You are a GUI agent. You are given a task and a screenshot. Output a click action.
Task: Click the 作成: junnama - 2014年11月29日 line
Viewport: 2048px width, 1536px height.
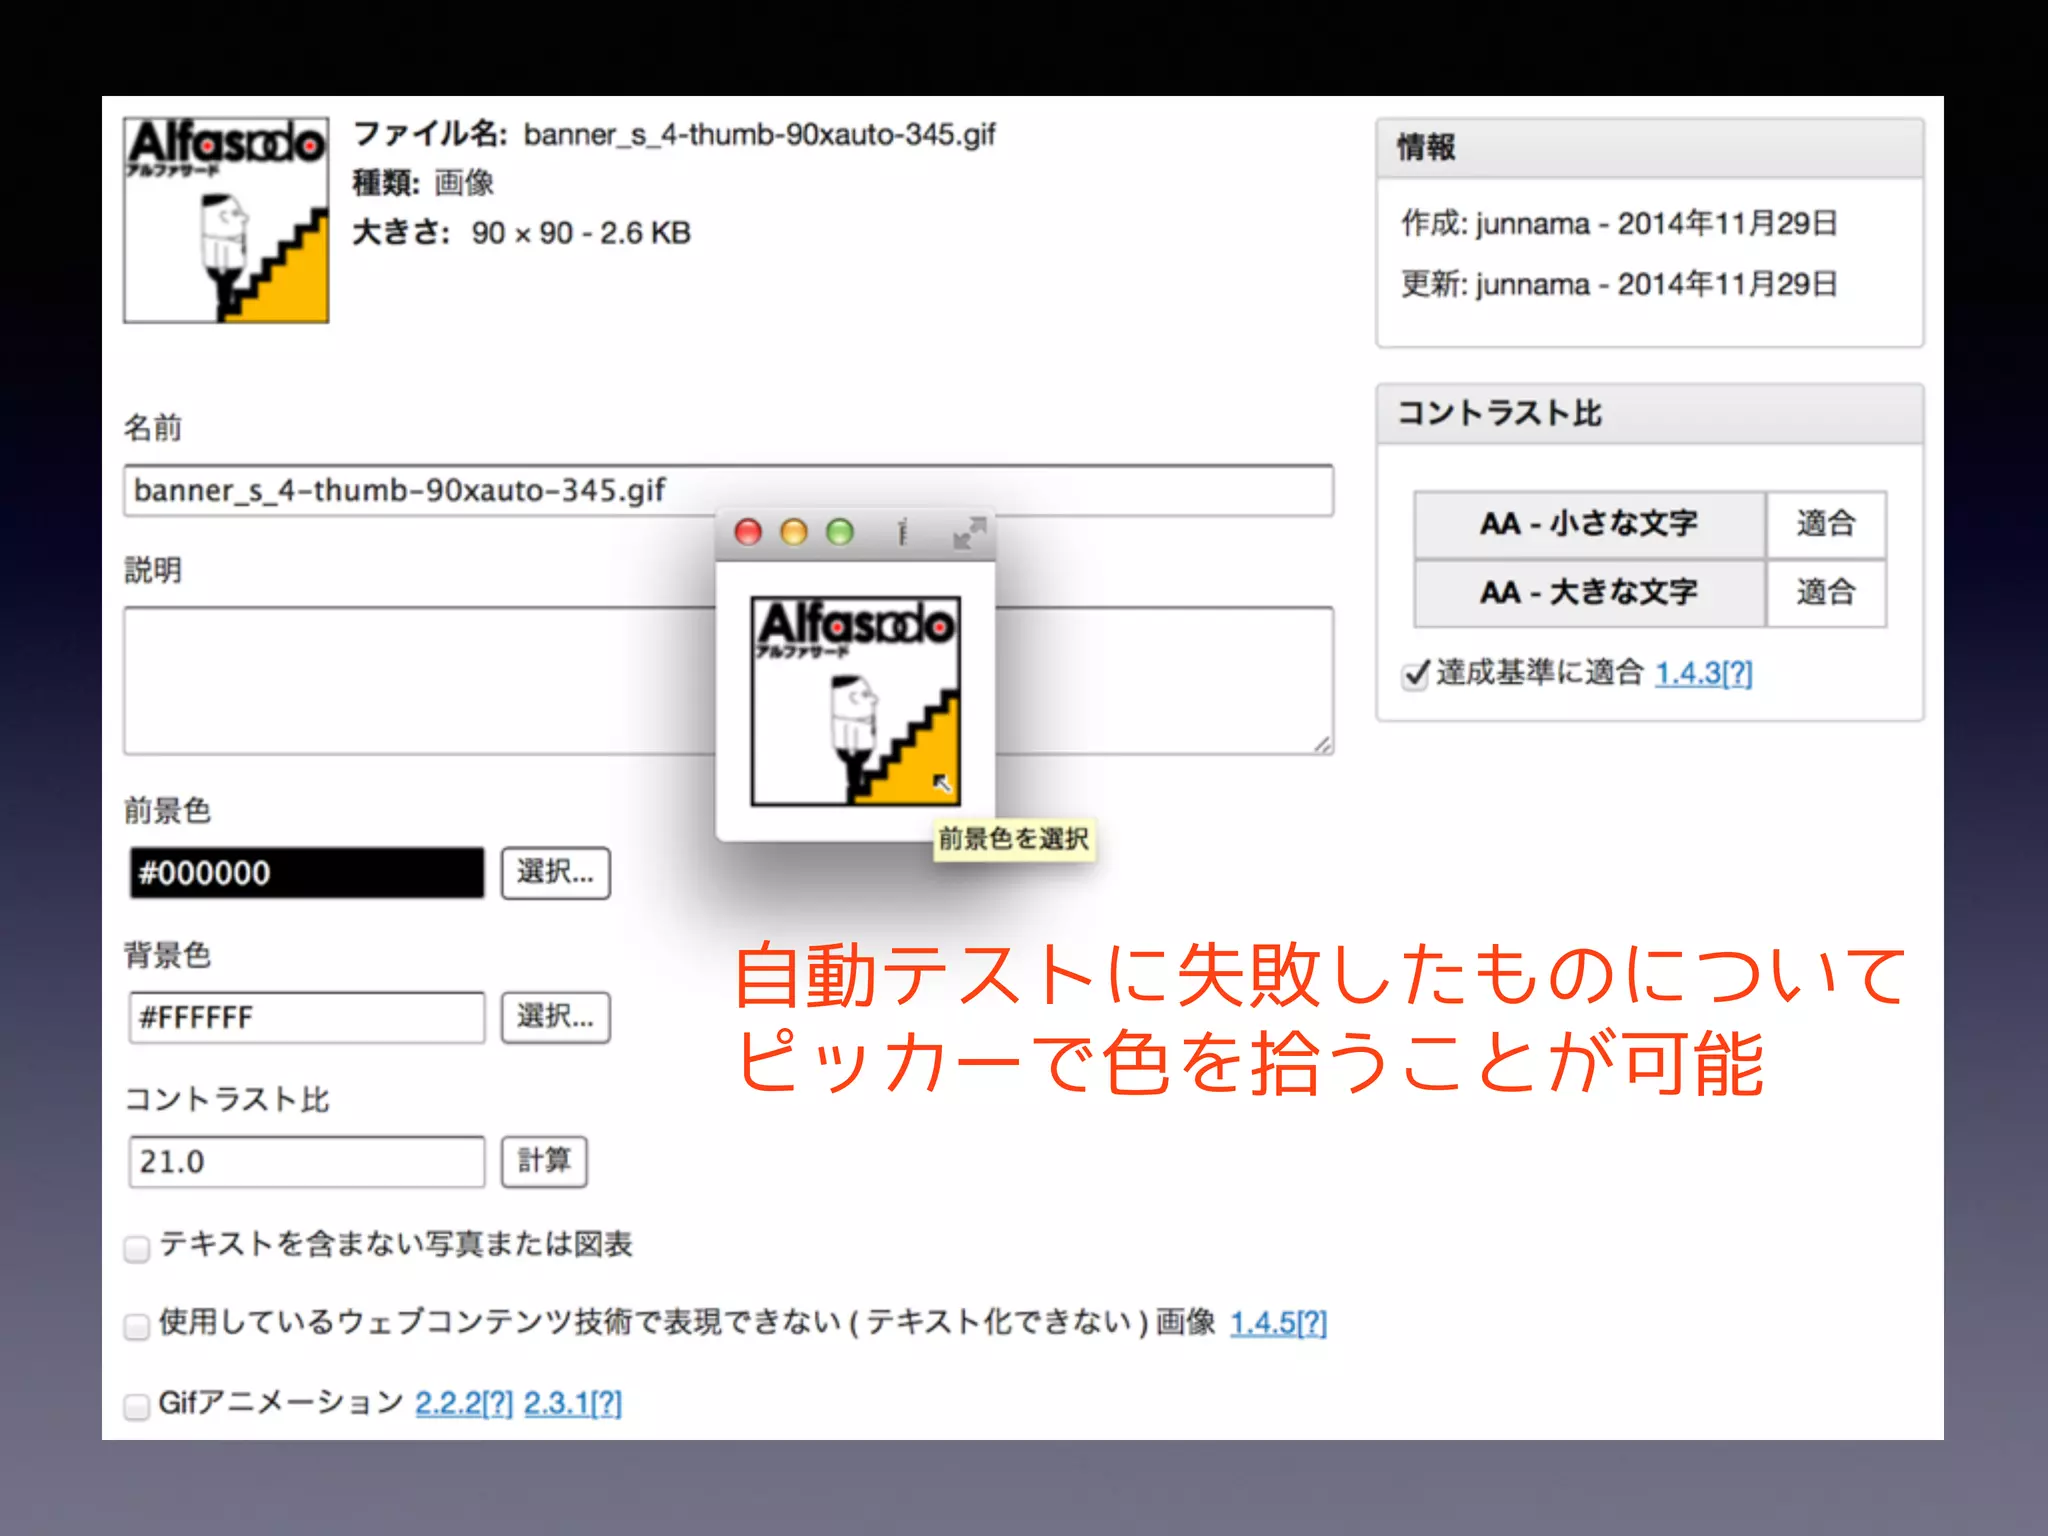tap(1619, 223)
